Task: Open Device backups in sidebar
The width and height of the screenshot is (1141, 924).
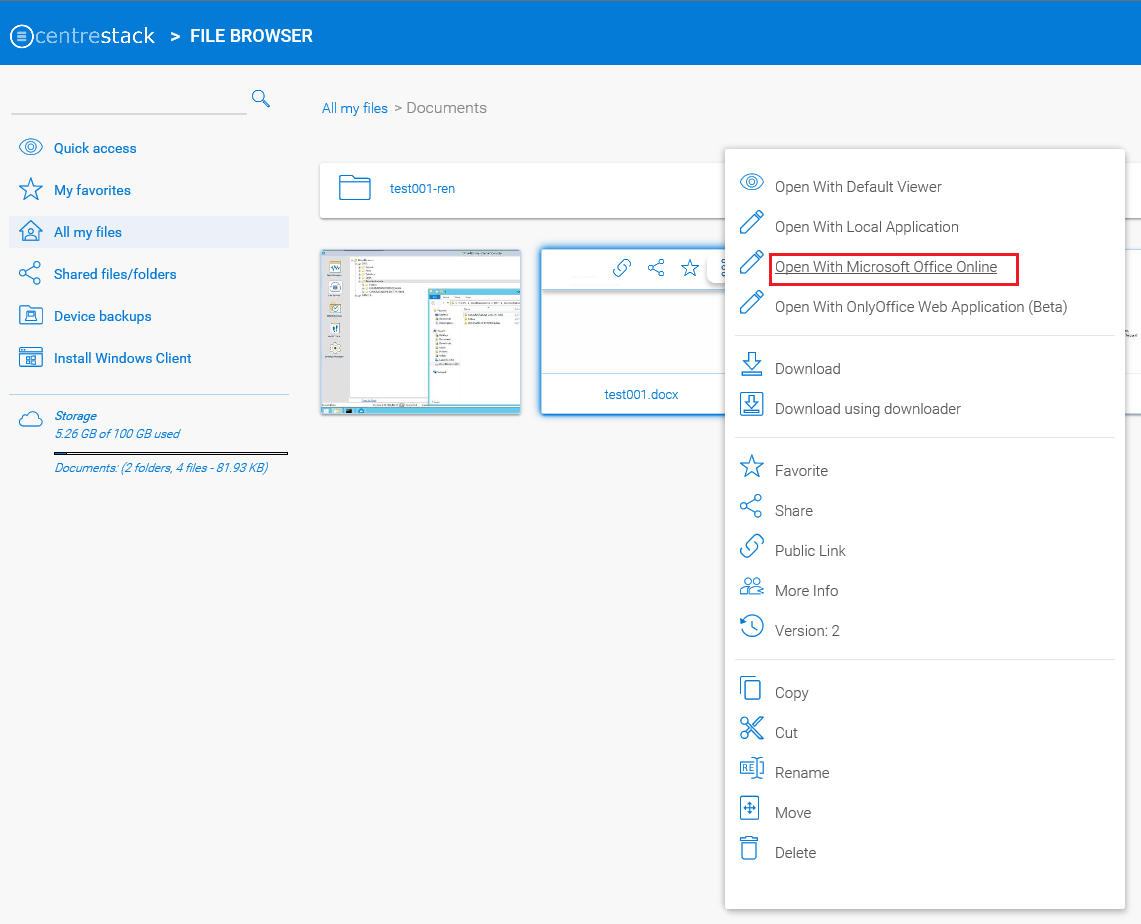Action: (103, 316)
